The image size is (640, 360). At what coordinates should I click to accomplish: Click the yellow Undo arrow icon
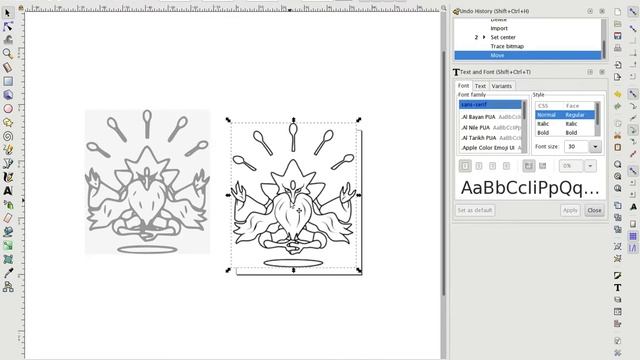[618, 94]
